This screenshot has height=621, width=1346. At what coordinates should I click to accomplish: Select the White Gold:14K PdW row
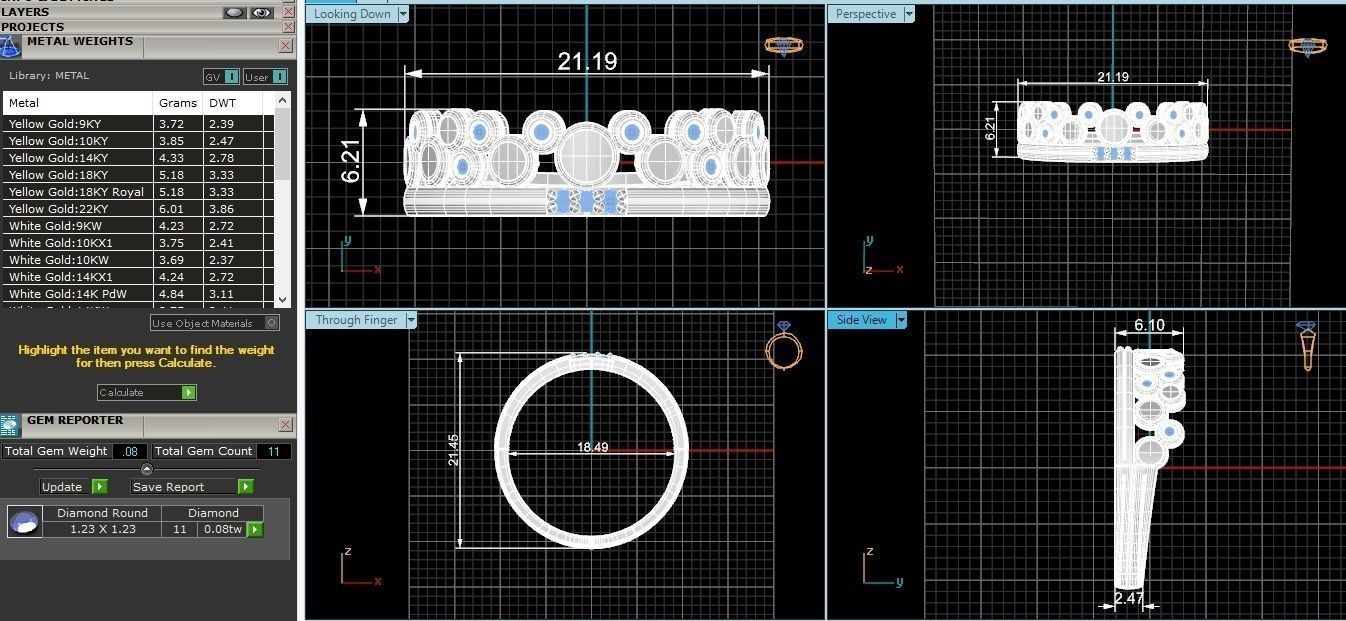point(139,294)
